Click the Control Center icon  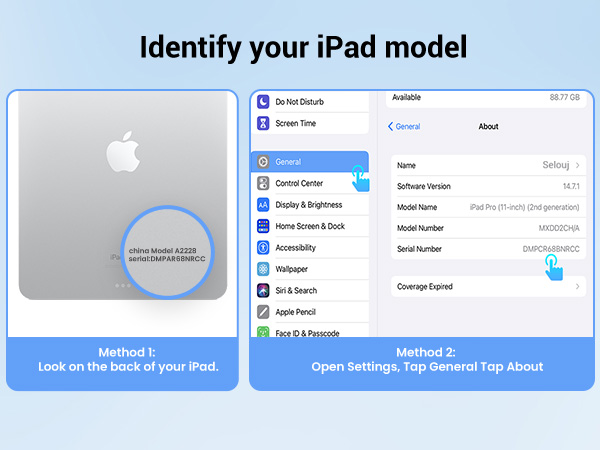tap(263, 183)
